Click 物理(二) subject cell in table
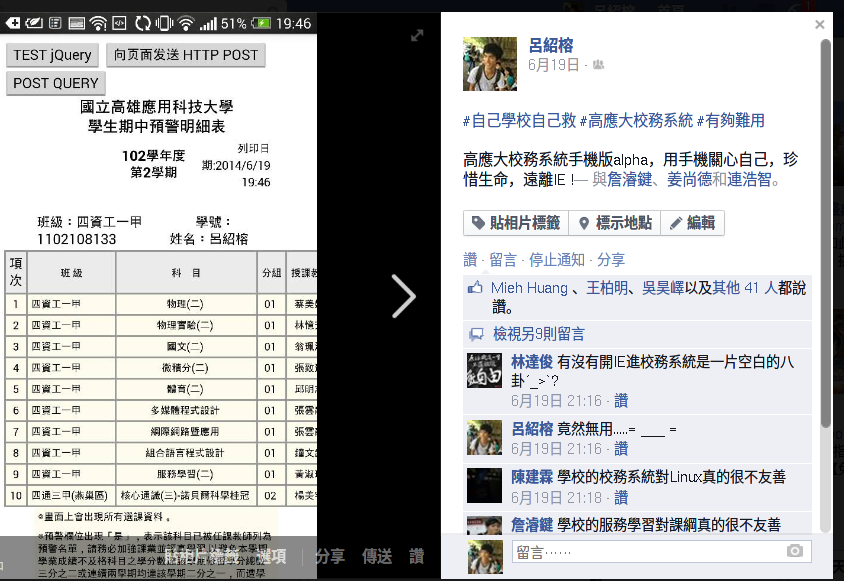This screenshot has height=581, width=844. pos(186,304)
